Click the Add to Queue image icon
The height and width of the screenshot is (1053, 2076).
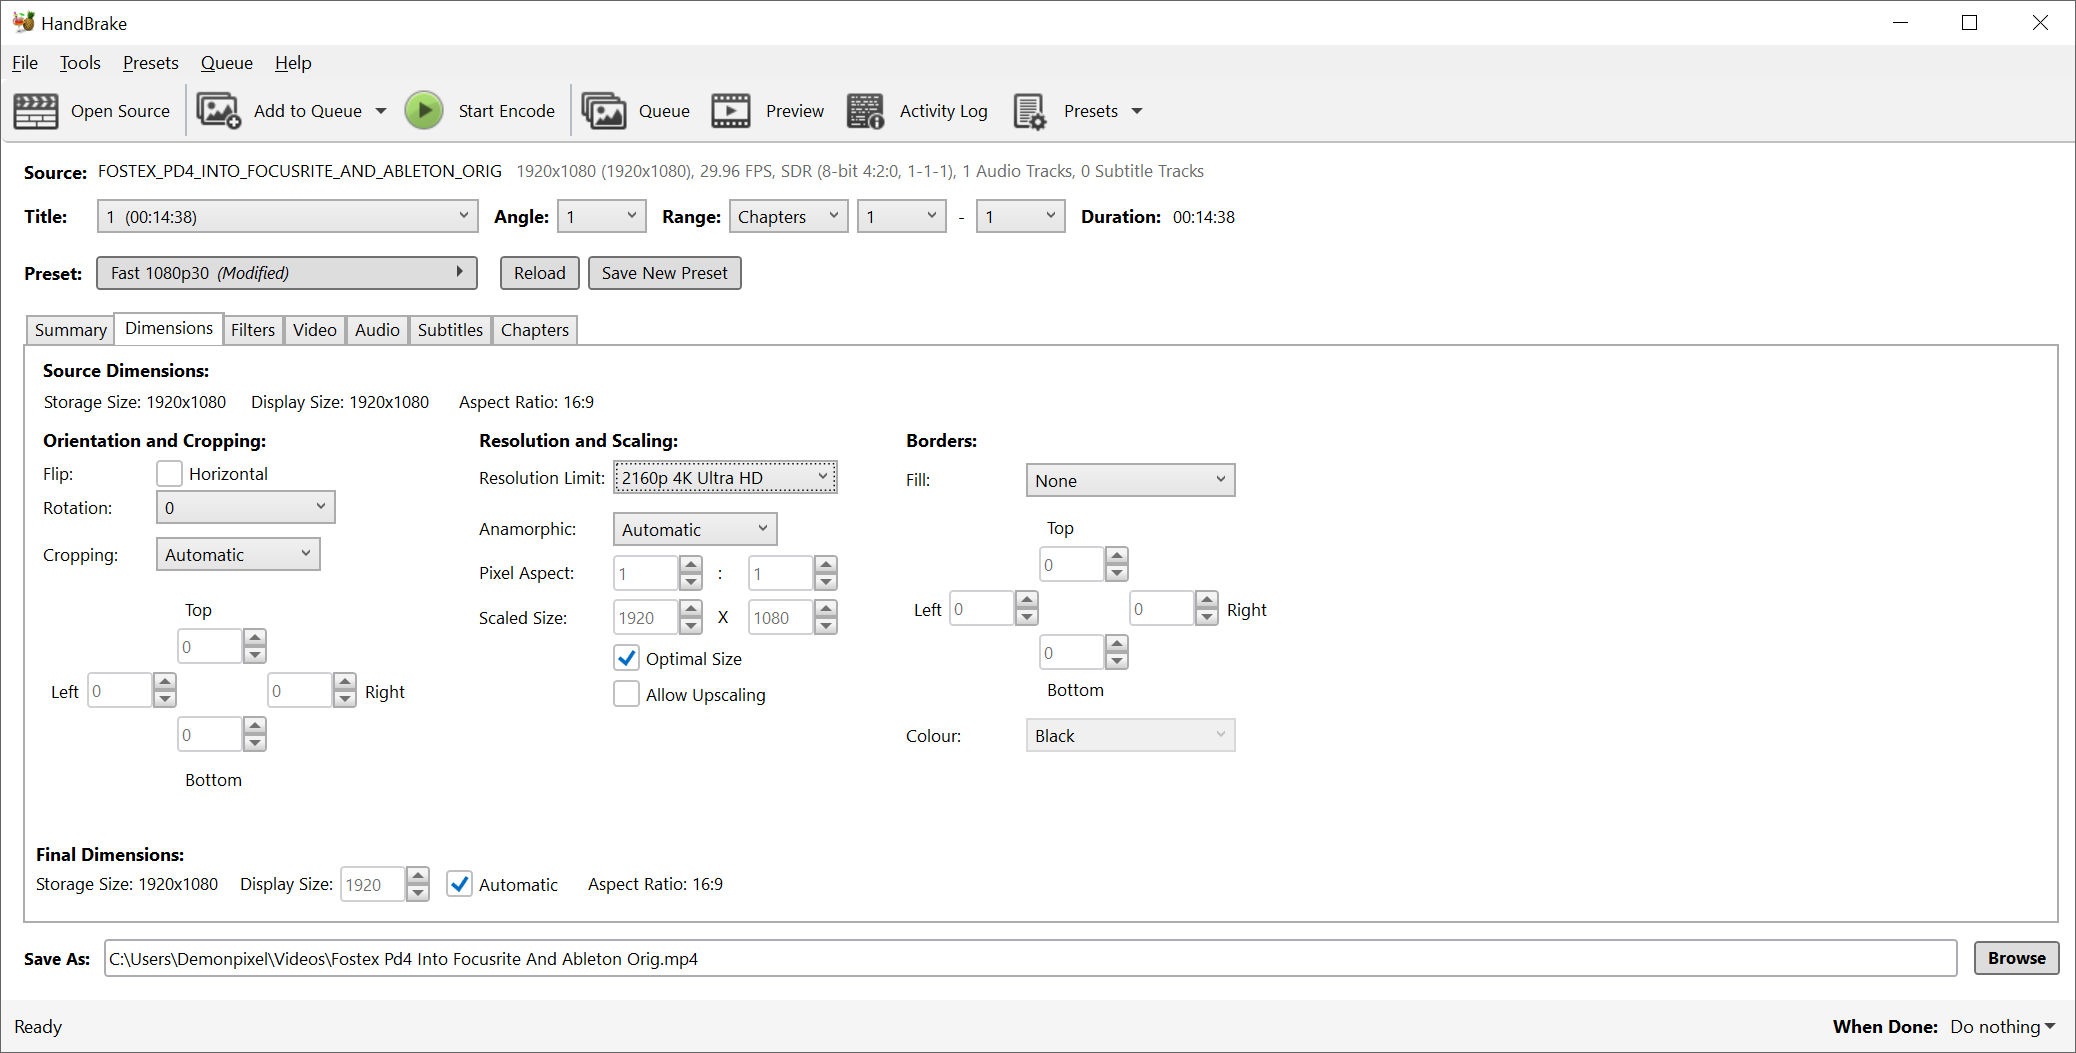(218, 111)
